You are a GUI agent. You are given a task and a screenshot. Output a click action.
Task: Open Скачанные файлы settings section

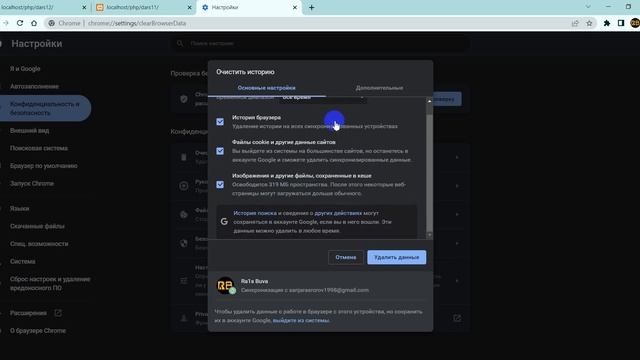(x=37, y=226)
